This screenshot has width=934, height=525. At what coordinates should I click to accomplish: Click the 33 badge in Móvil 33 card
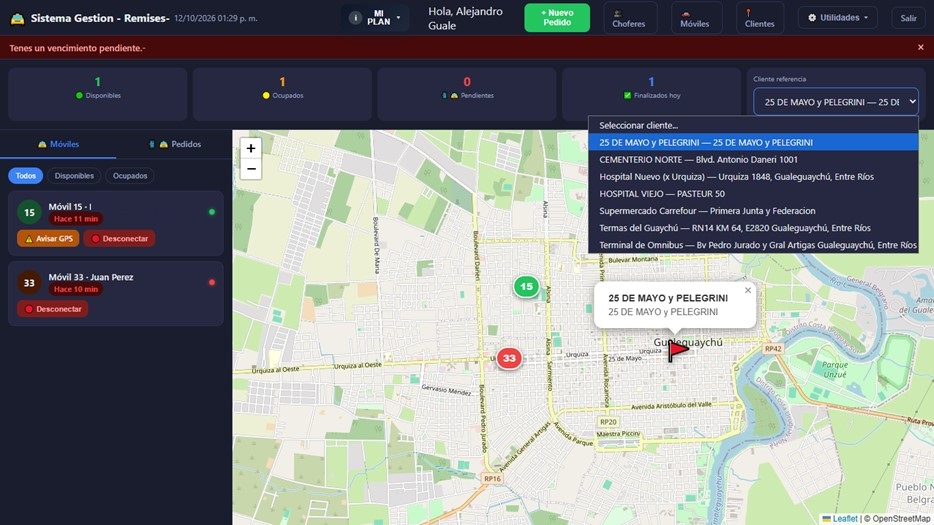tap(29, 282)
